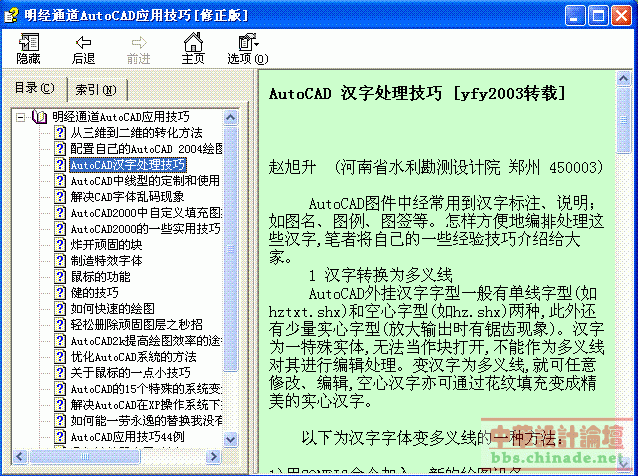
Task: Click the 隐藏 (Hide) toolbar icon
Action: click(28, 42)
